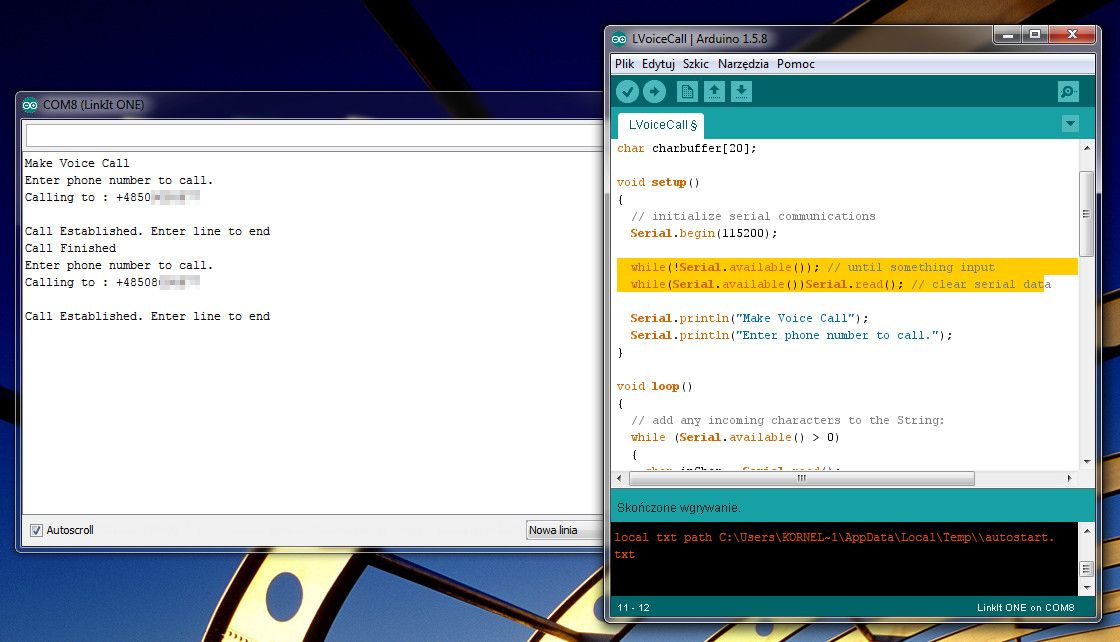Click the Arduino logo in COM8 window title
This screenshot has height=642, width=1120.
point(30,105)
